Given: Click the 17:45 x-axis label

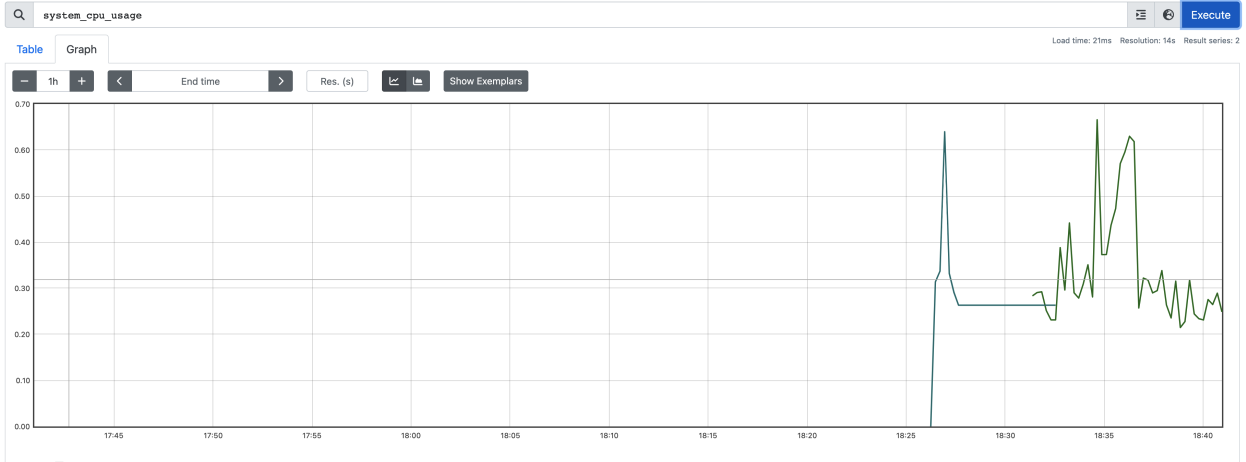Looking at the screenshot, I should click(114, 436).
